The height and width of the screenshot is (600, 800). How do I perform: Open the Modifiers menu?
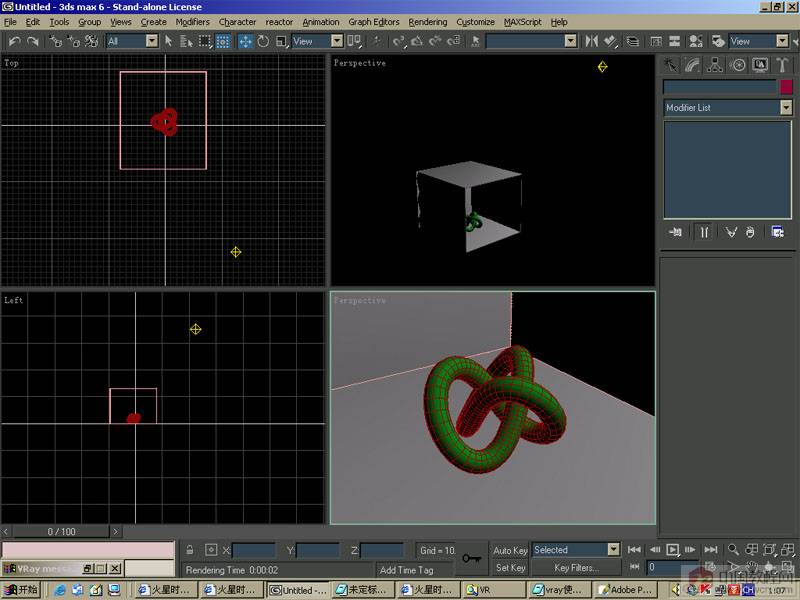[x=192, y=22]
